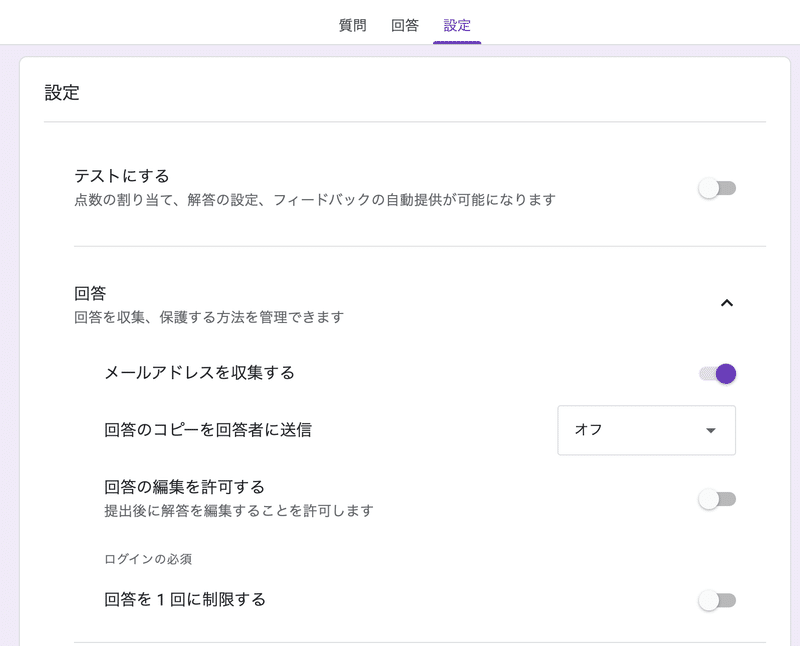The width and height of the screenshot is (800, 646).
Task: Toggle 回答を 1 回に制限する switch
Action: point(717,600)
